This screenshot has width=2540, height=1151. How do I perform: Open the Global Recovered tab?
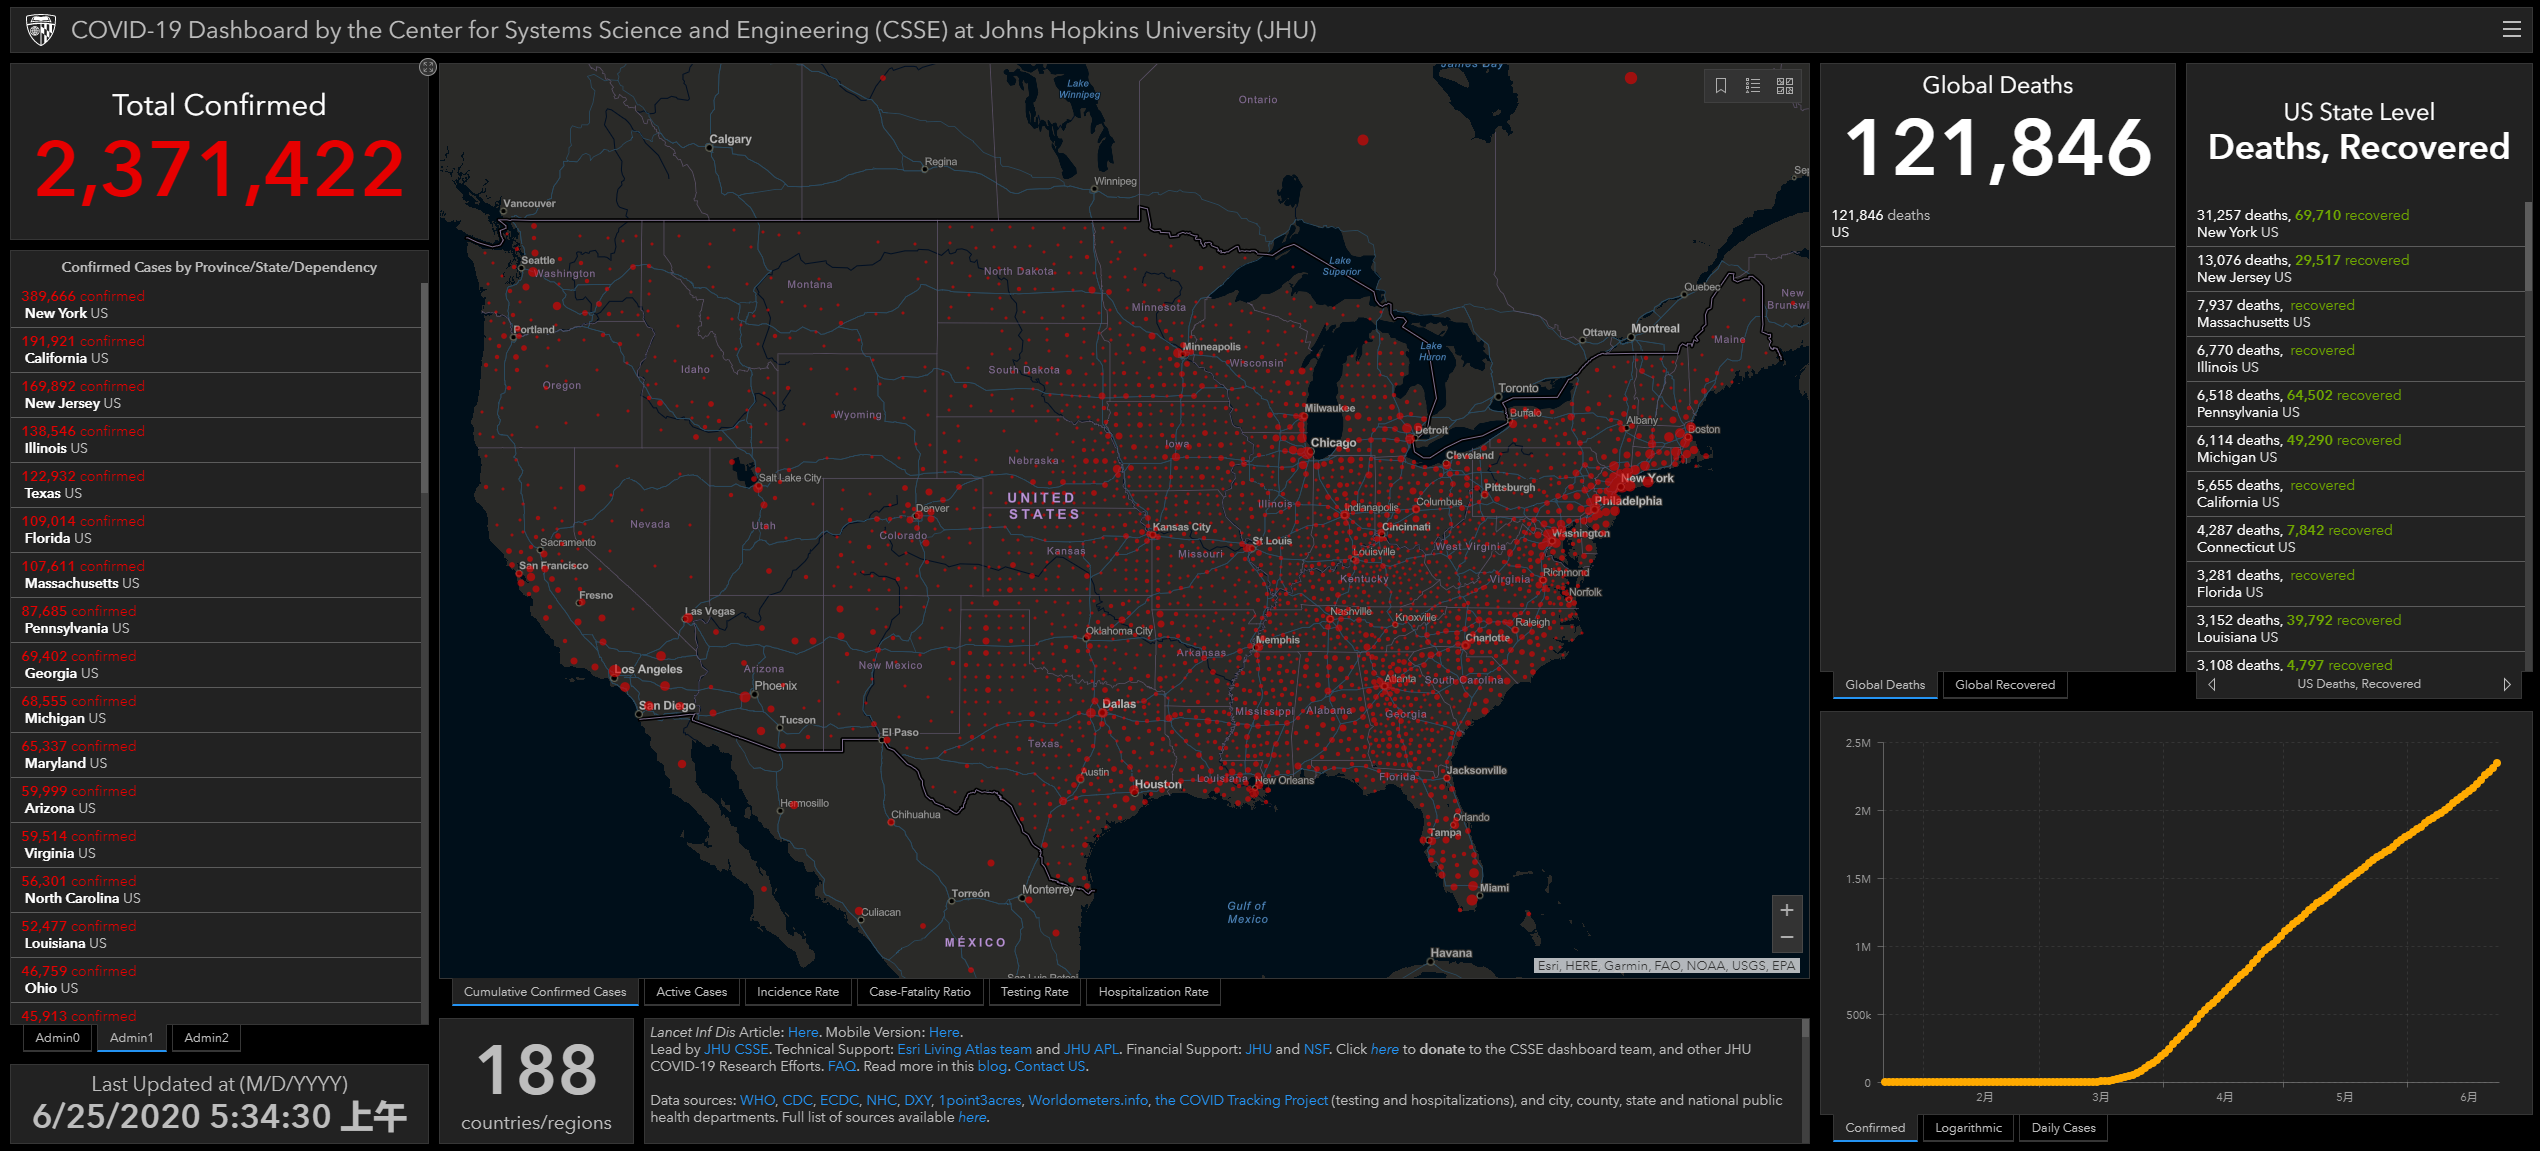(2004, 685)
